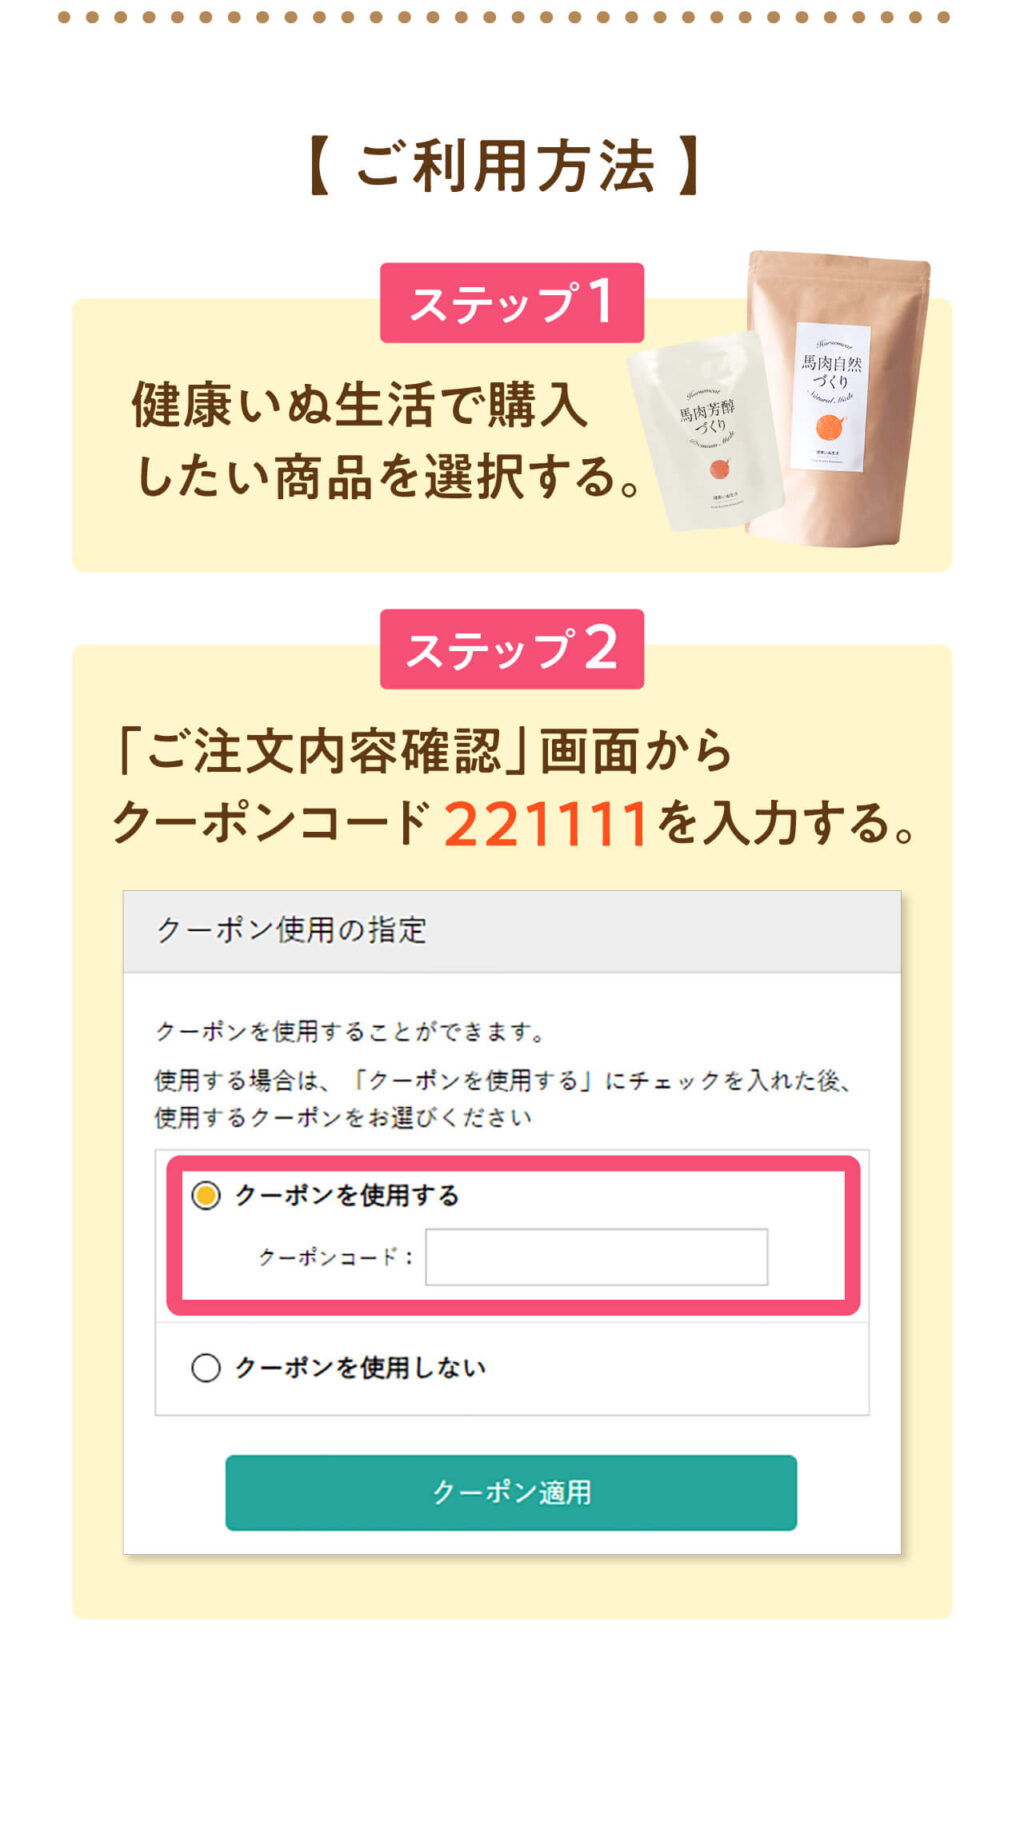Click the クーポンを使用することができます sentence
This screenshot has height=1842, width=1024.
pyautogui.click(x=351, y=1031)
